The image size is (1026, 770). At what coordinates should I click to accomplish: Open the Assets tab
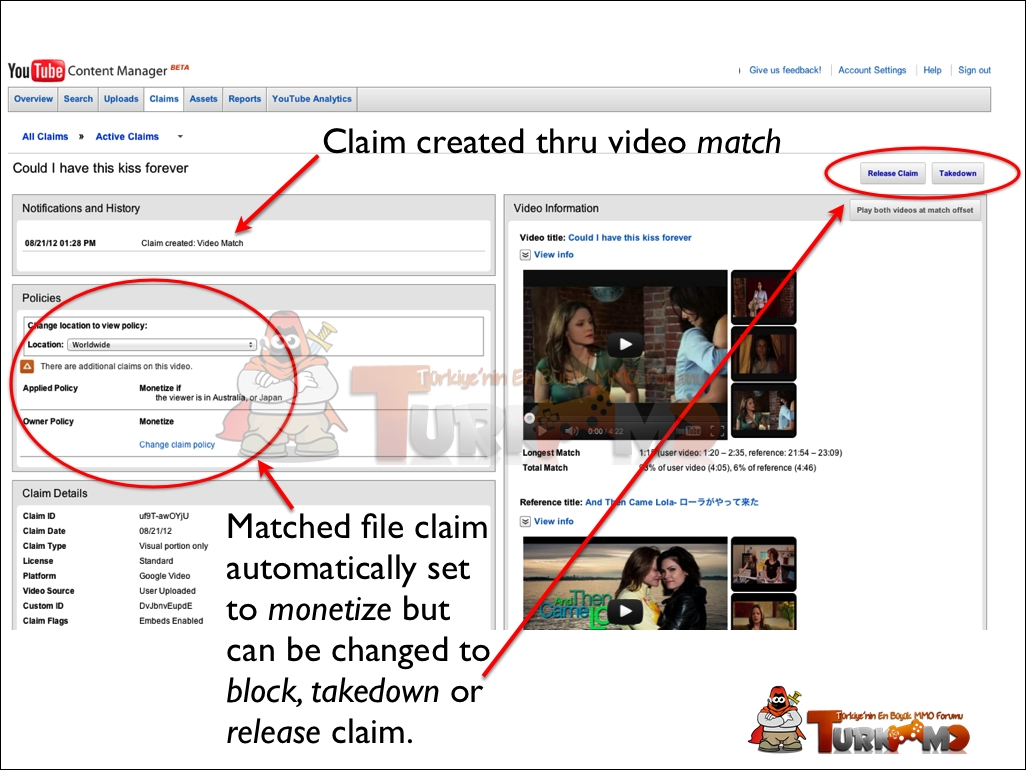[x=203, y=99]
